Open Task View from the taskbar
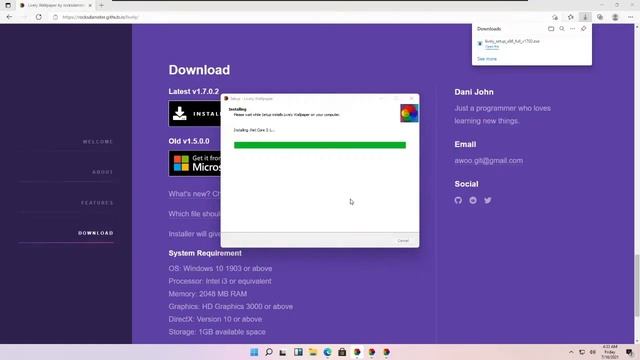The height and width of the screenshot is (360, 640). 283,352
